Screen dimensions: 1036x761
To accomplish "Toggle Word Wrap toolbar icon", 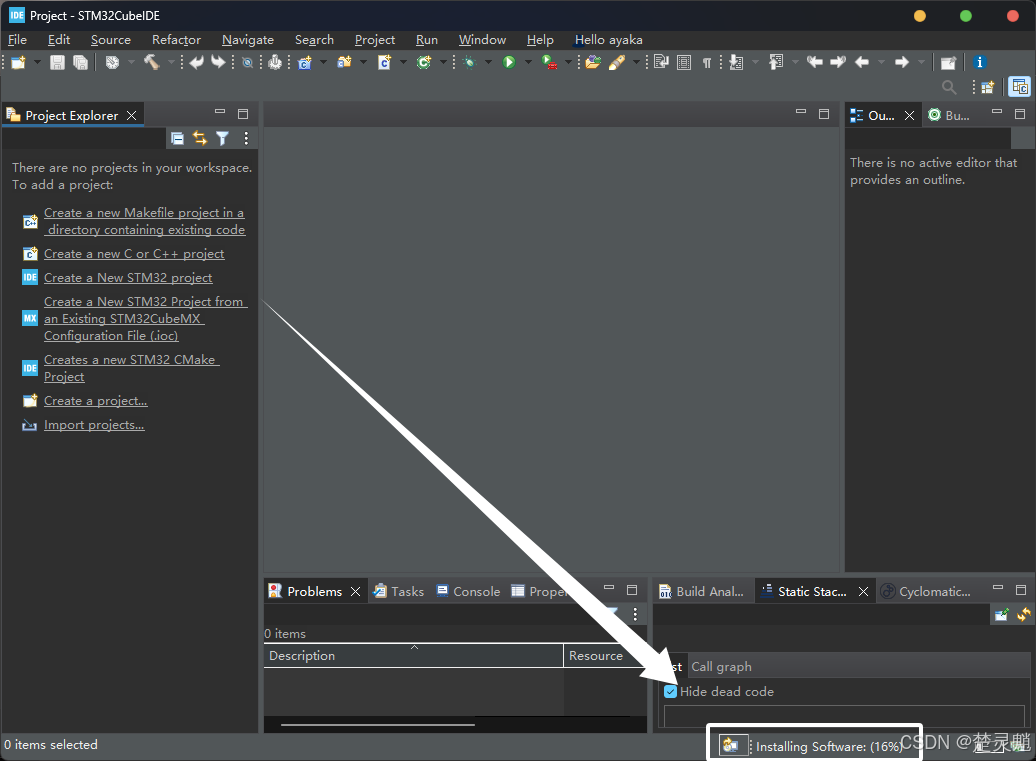I will [x=661, y=62].
